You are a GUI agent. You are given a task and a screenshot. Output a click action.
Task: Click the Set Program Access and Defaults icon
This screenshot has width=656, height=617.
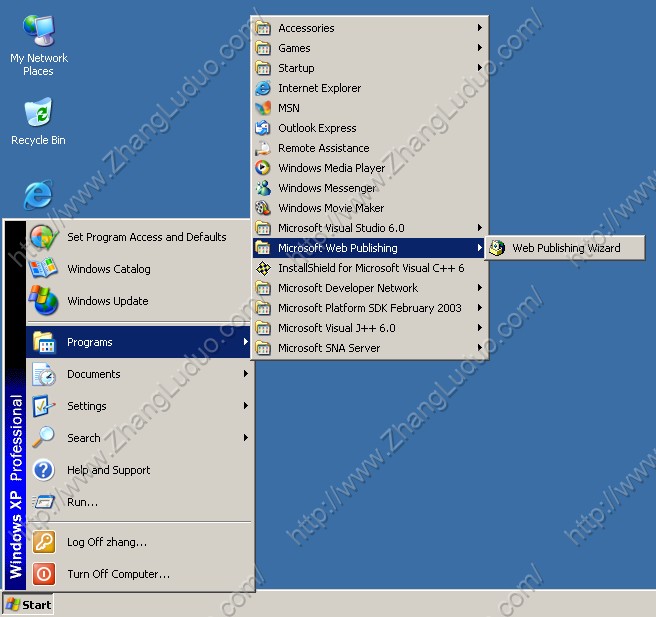[x=44, y=237]
